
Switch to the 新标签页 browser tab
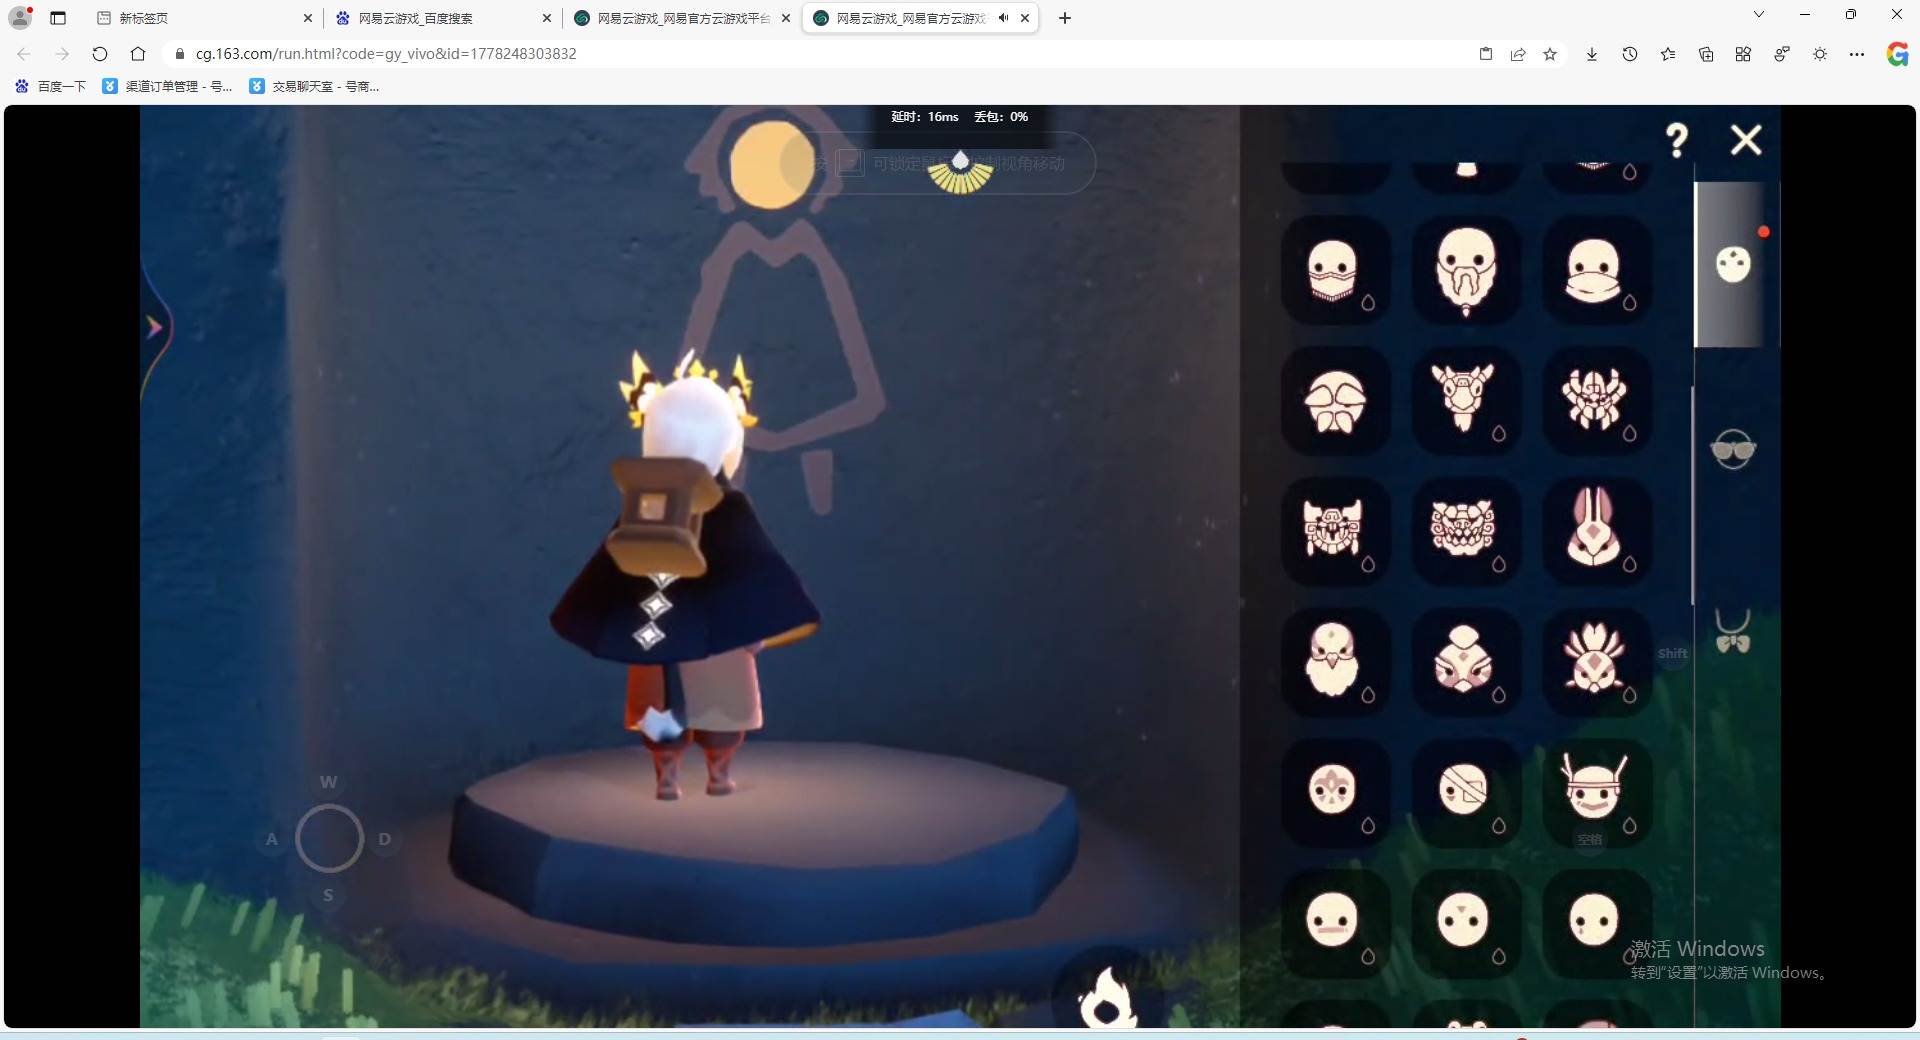click(205, 18)
